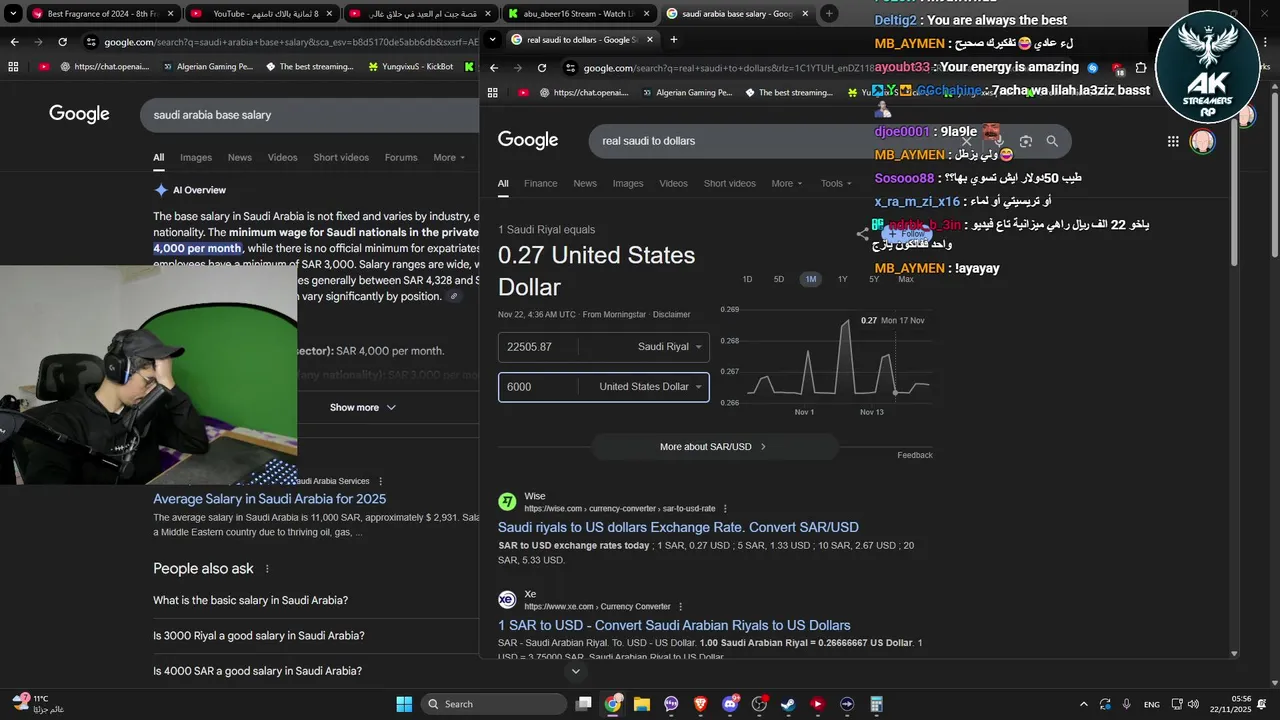The image size is (1280, 720).
Task: Search by image with the lens icon
Action: 1025,141
